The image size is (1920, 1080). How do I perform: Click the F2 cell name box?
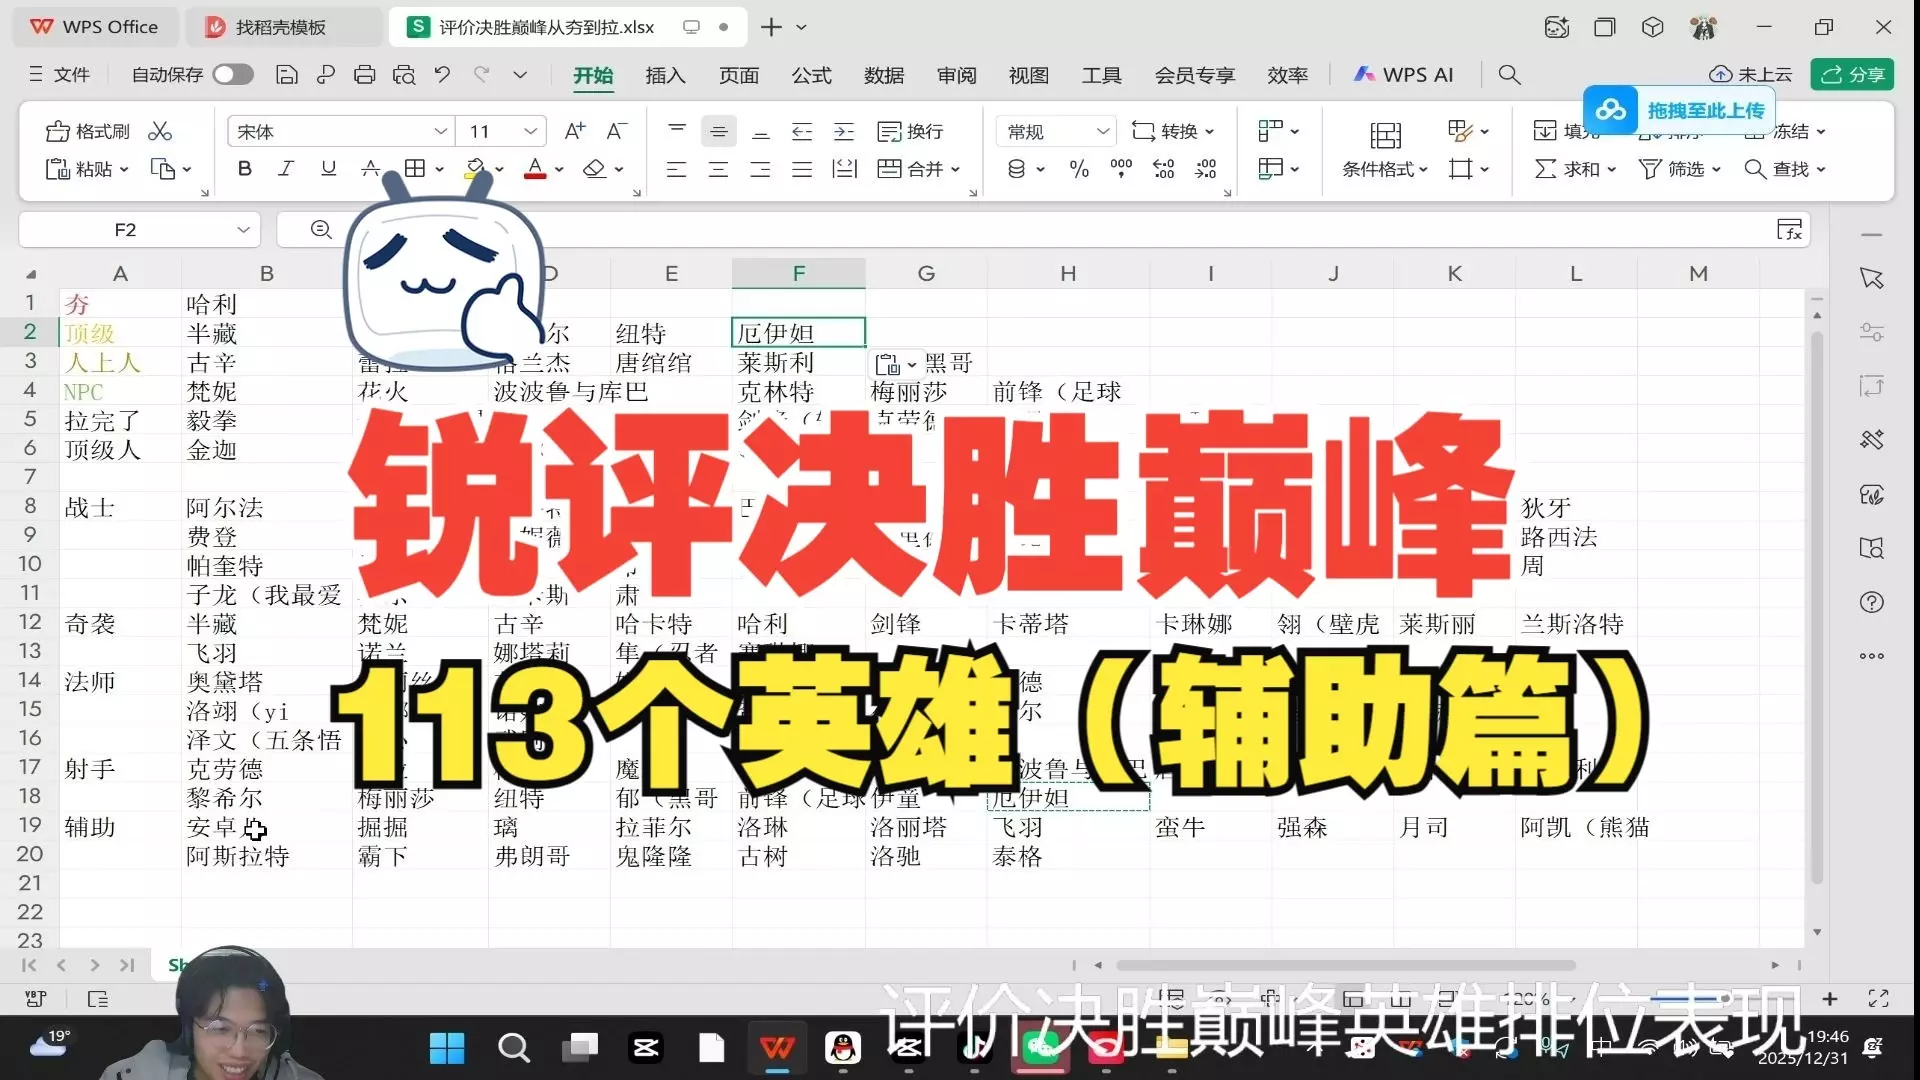tap(125, 230)
